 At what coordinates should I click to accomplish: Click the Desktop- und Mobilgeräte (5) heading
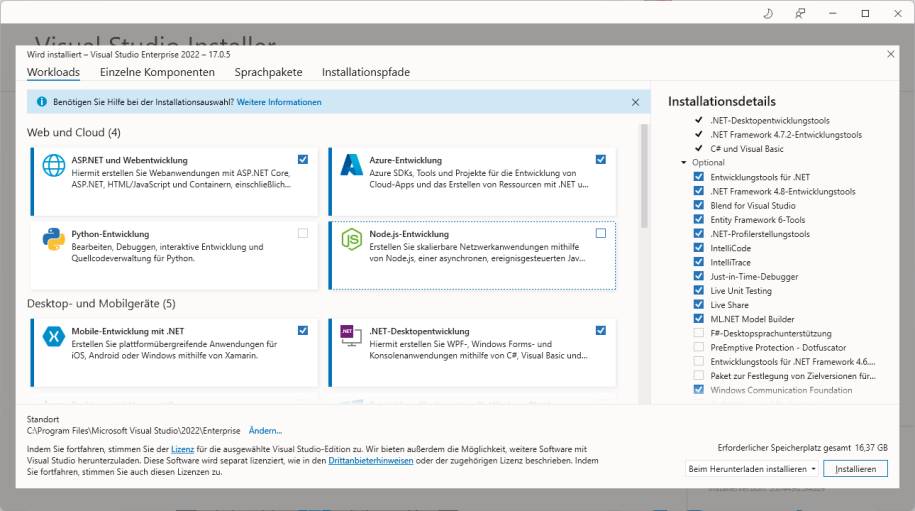101,303
